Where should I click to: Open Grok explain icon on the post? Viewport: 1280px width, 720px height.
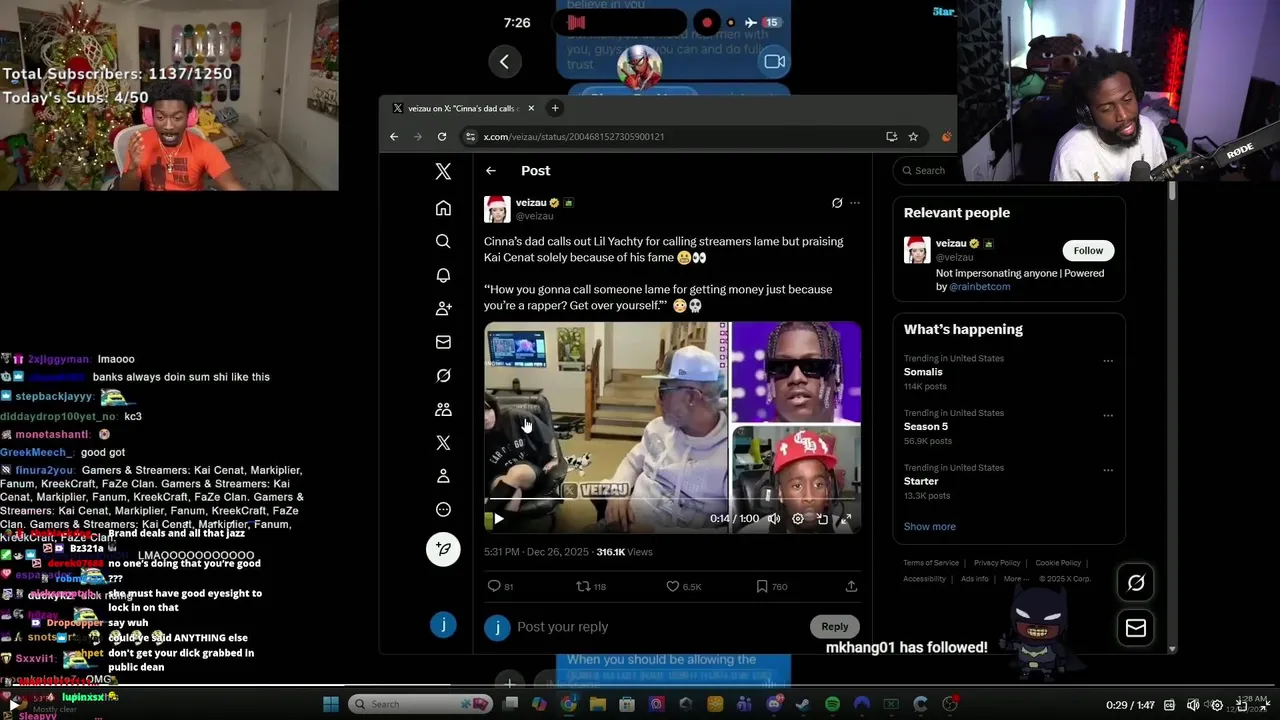[837, 203]
